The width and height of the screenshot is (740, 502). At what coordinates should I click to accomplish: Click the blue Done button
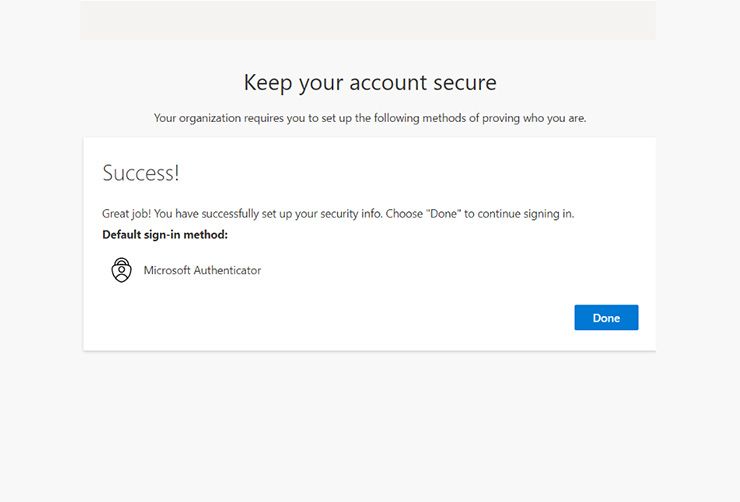[x=606, y=318]
